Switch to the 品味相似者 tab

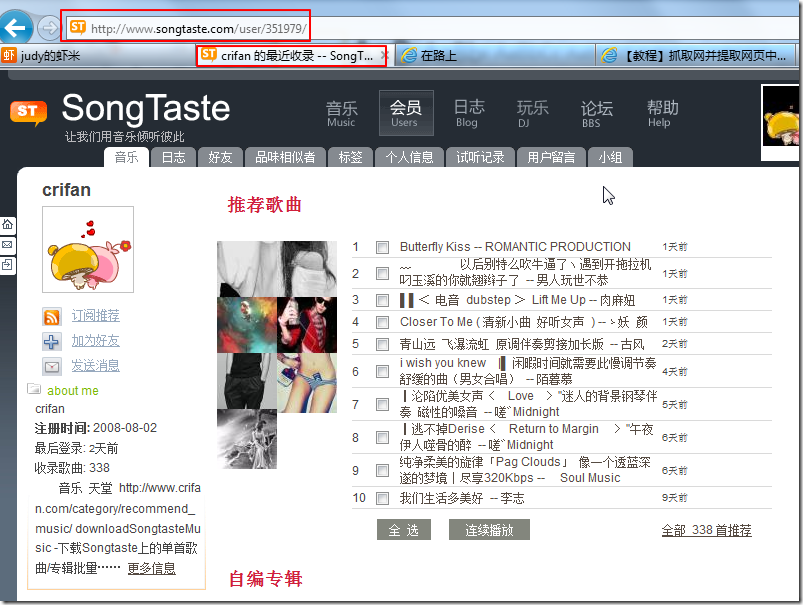[285, 157]
